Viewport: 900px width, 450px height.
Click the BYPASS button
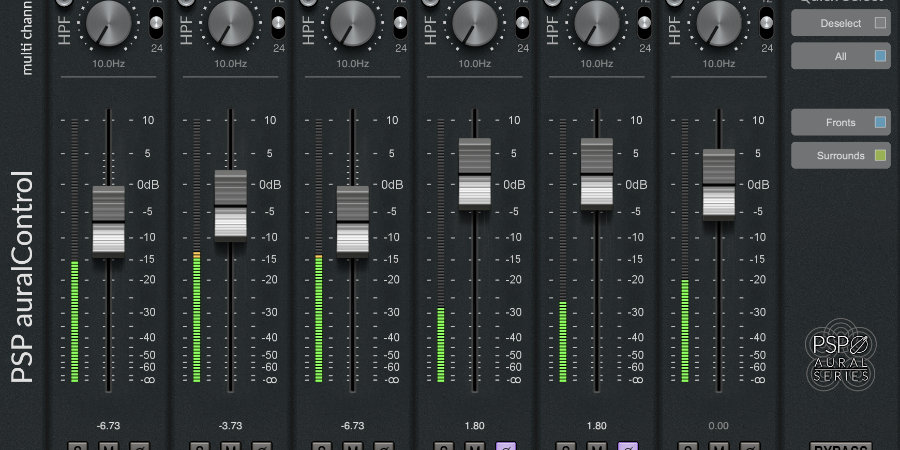[x=841, y=446]
